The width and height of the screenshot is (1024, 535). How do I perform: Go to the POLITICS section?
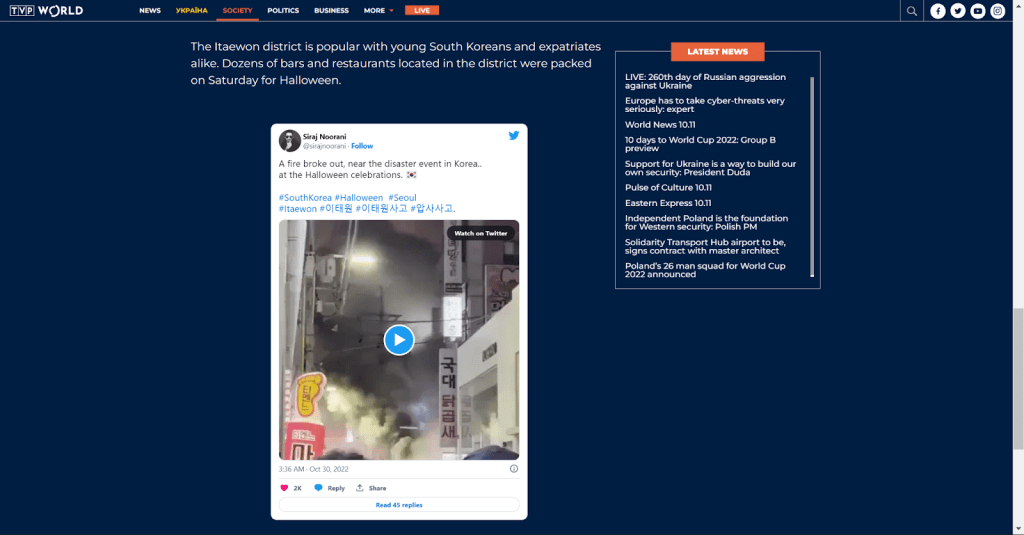pyautogui.click(x=283, y=11)
